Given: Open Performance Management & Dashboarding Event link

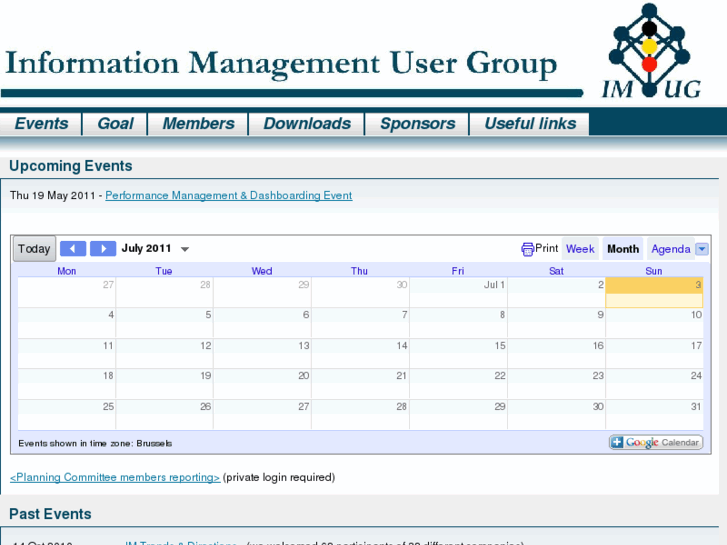Looking at the screenshot, I should 228,196.
